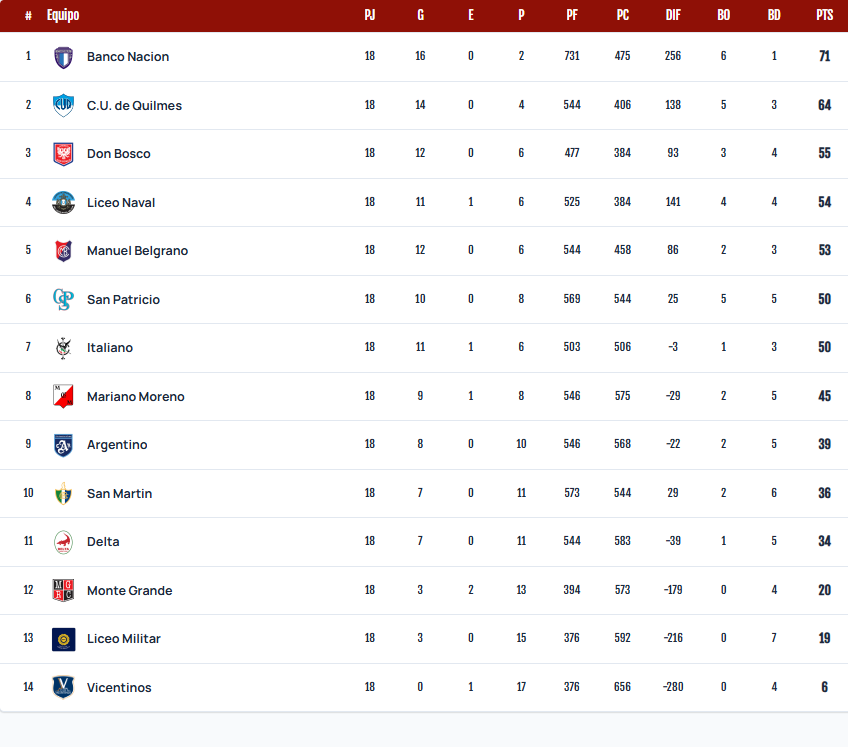Click the C.U. de Quilmes crest icon
The height and width of the screenshot is (747, 848).
click(x=63, y=105)
